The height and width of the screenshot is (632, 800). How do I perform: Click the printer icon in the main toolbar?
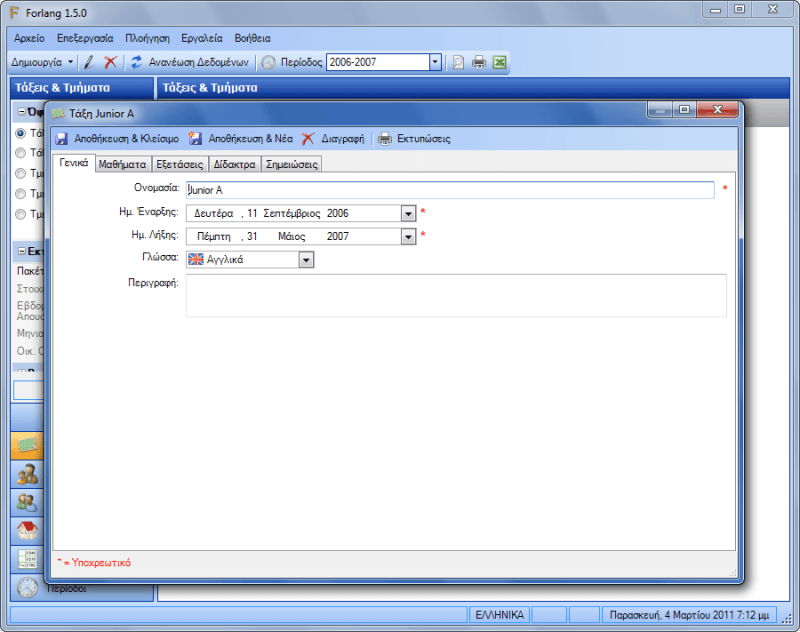(x=479, y=62)
